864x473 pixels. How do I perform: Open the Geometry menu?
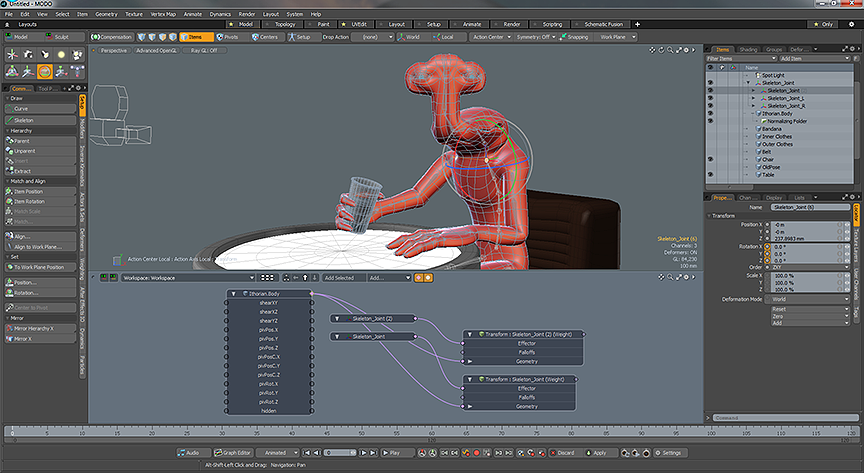(x=106, y=14)
